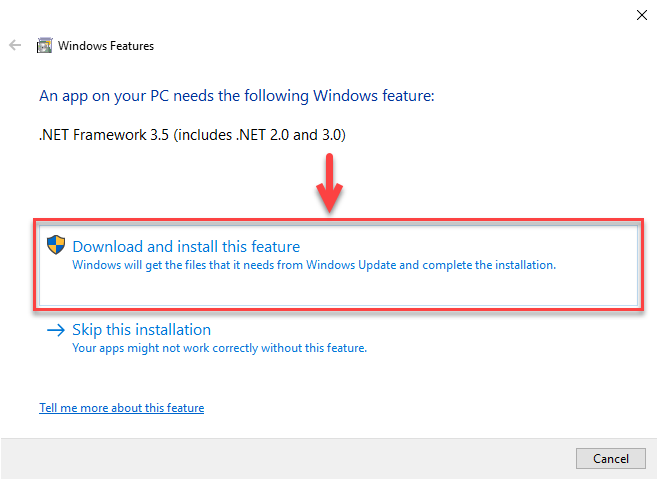Click the word "Download" in the install option
Screen dimensions: 658x480
[x=108, y=247]
